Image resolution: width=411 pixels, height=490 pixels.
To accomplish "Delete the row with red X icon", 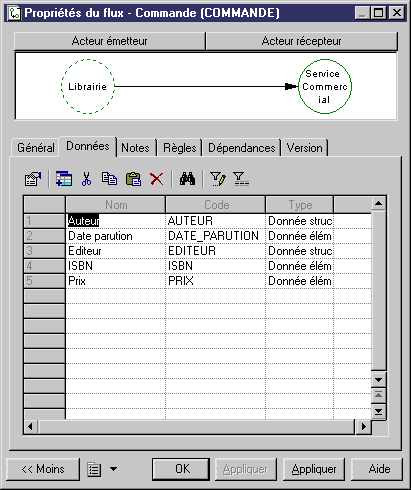I will point(156,179).
